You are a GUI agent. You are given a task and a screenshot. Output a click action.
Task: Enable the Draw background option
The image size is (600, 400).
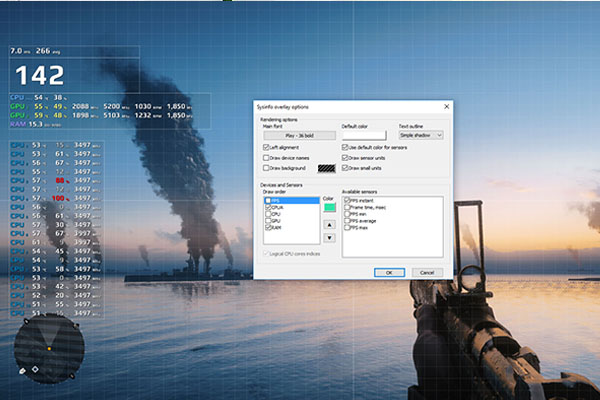[x=264, y=168]
